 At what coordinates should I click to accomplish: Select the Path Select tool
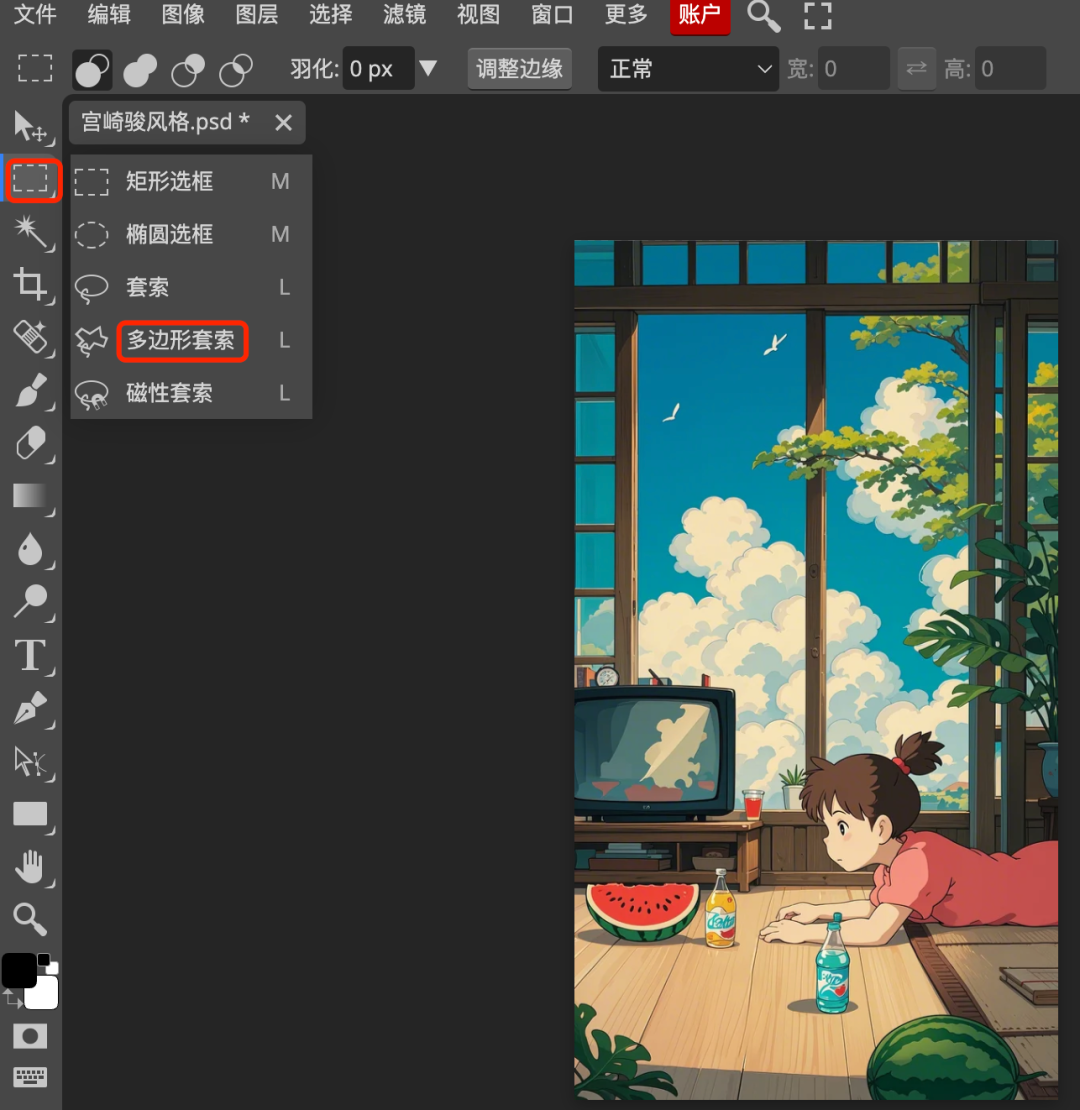[30, 761]
